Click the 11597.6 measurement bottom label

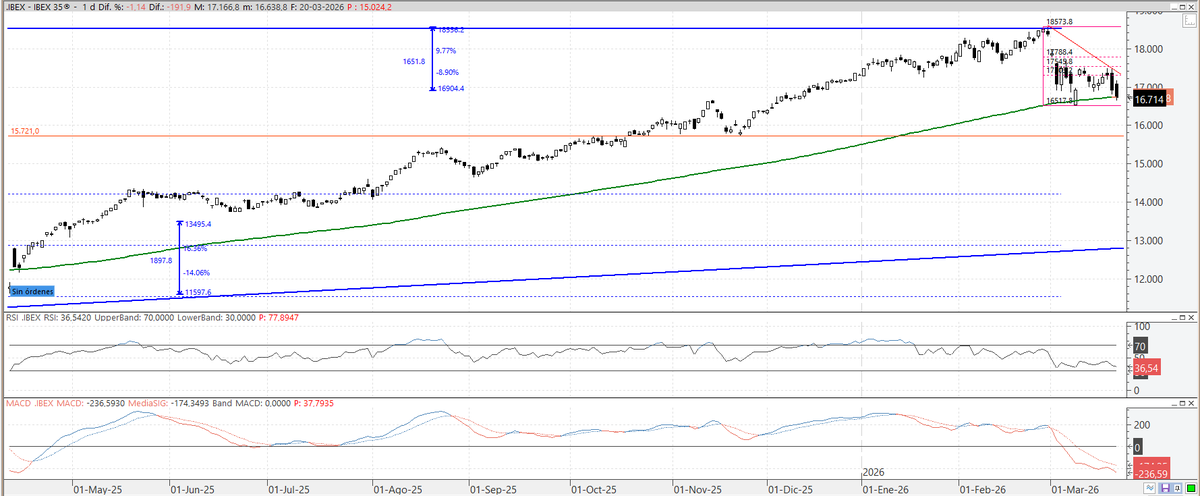(x=199, y=292)
